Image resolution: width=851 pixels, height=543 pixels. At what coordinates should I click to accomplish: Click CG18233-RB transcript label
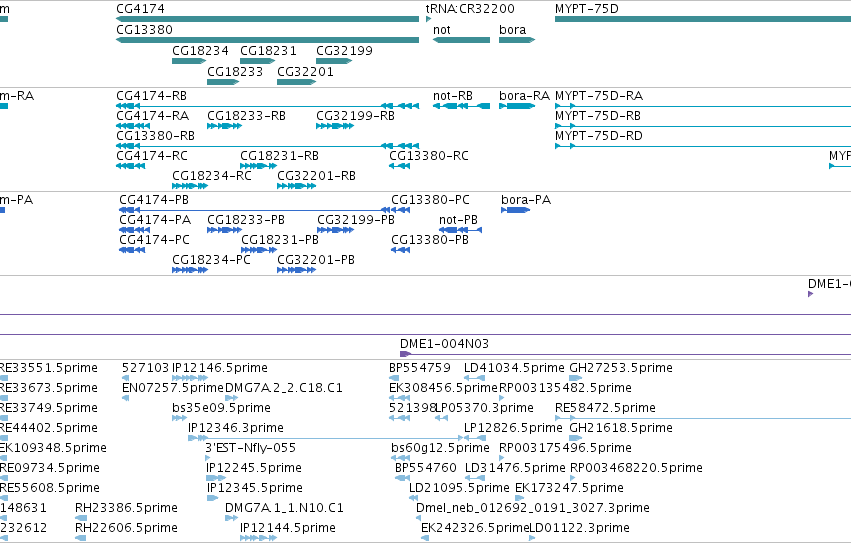click(246, 116)
